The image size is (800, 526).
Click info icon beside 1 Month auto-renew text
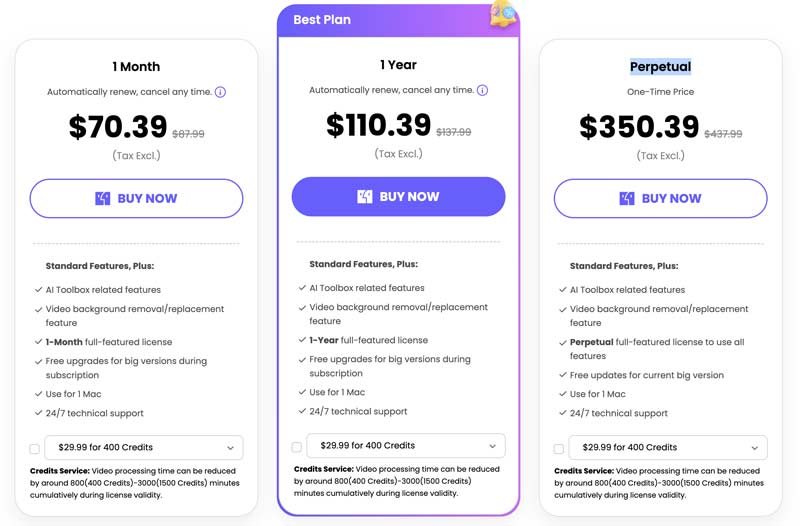click(220, 92)
